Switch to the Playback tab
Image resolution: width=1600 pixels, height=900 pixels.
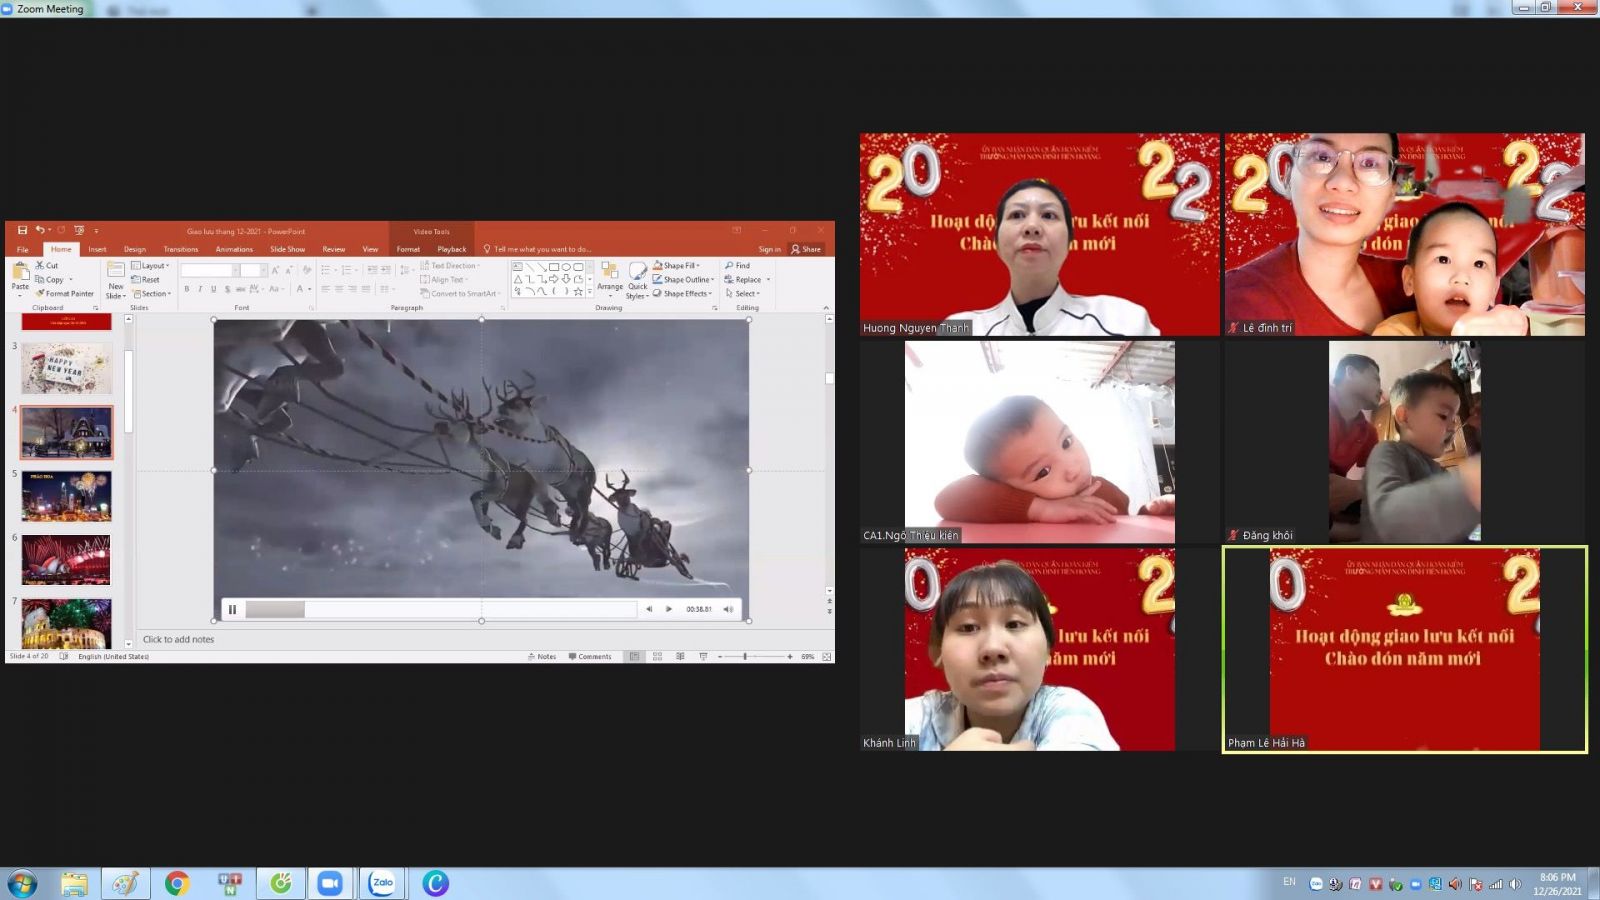pyautogui.click(x=451, y=249)
